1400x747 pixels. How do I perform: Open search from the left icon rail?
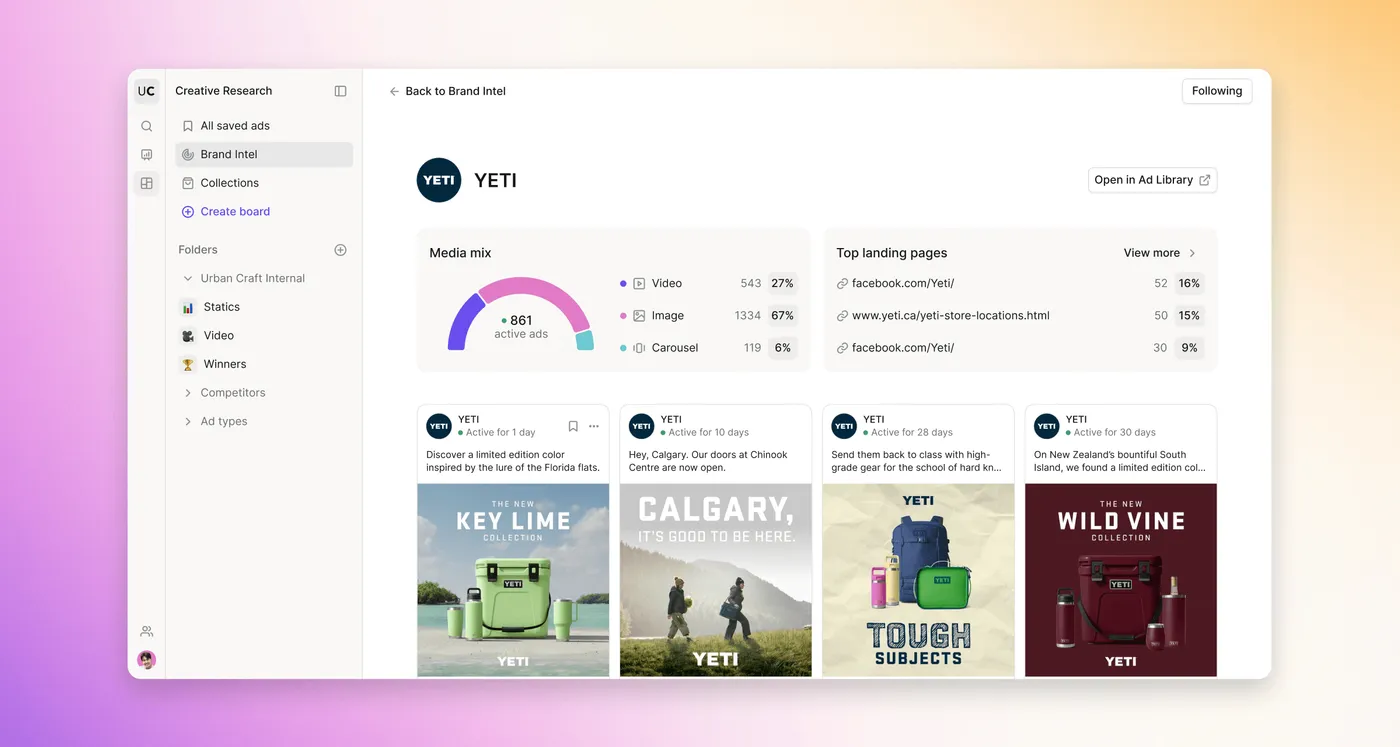pos(147,126)
